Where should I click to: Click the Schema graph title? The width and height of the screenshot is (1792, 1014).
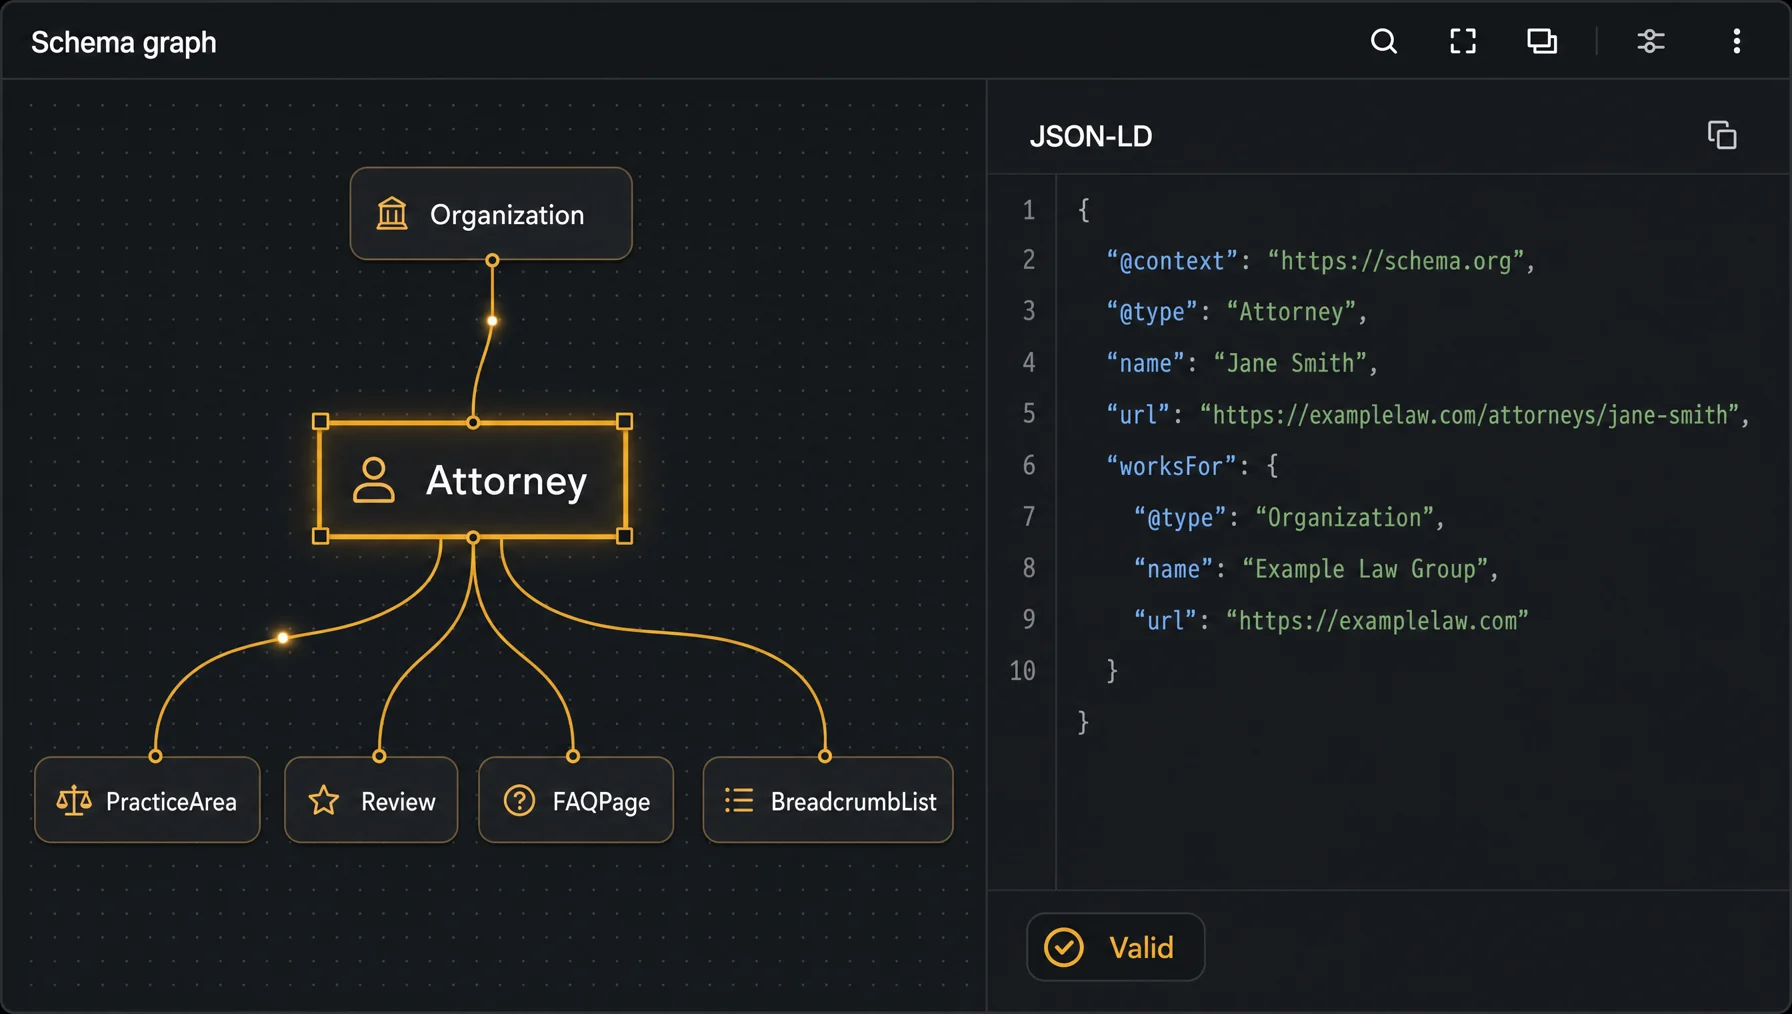pos(124,42)
